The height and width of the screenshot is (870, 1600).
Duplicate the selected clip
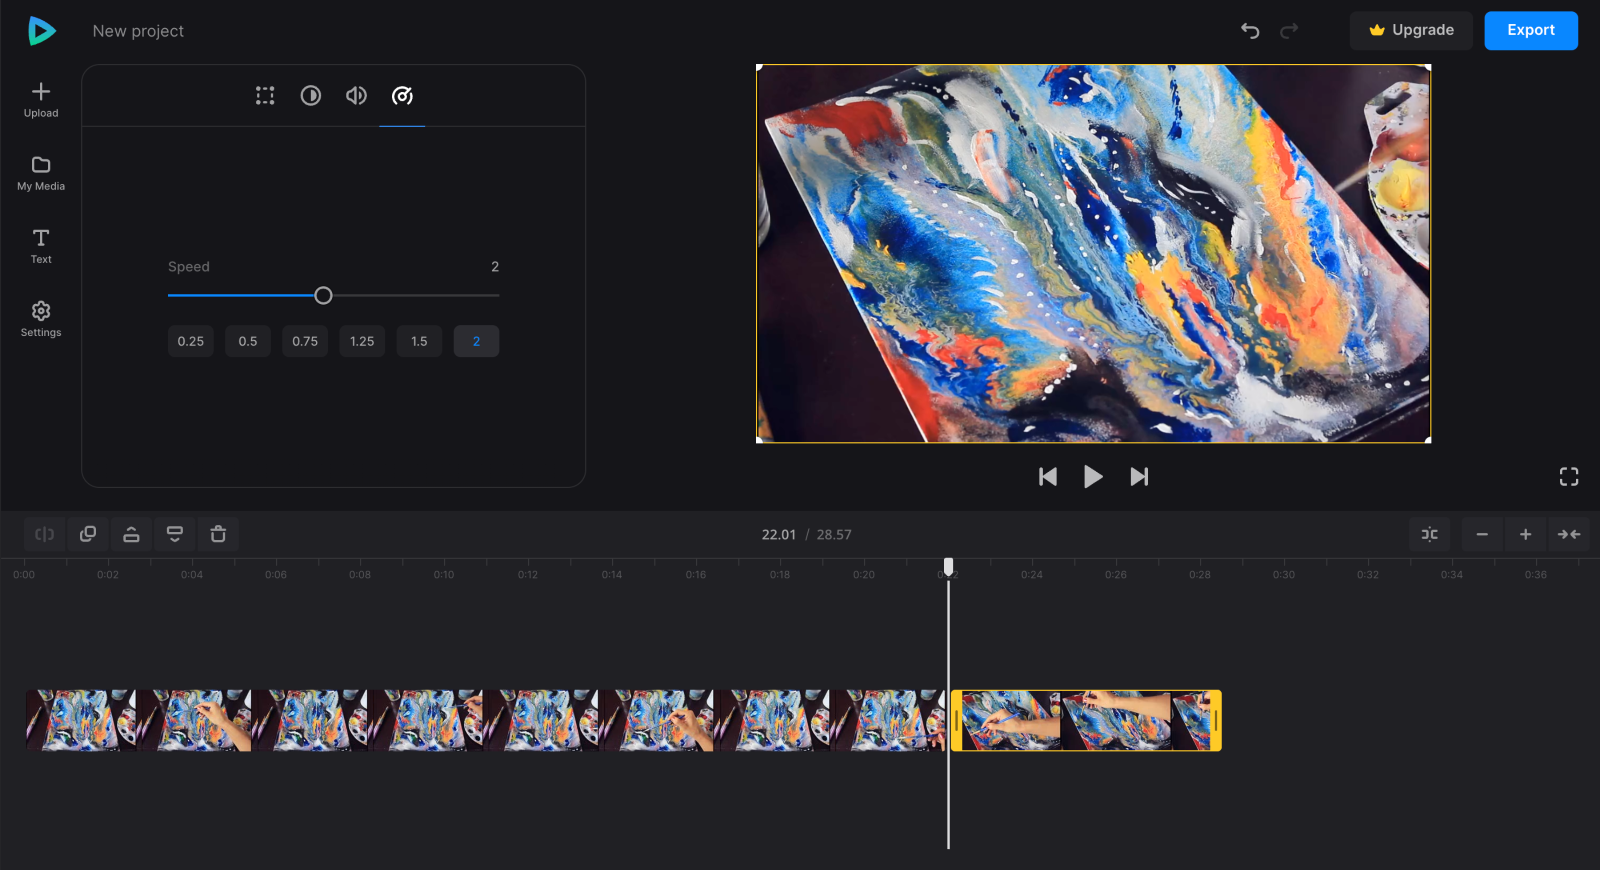(x=88, y=534)
